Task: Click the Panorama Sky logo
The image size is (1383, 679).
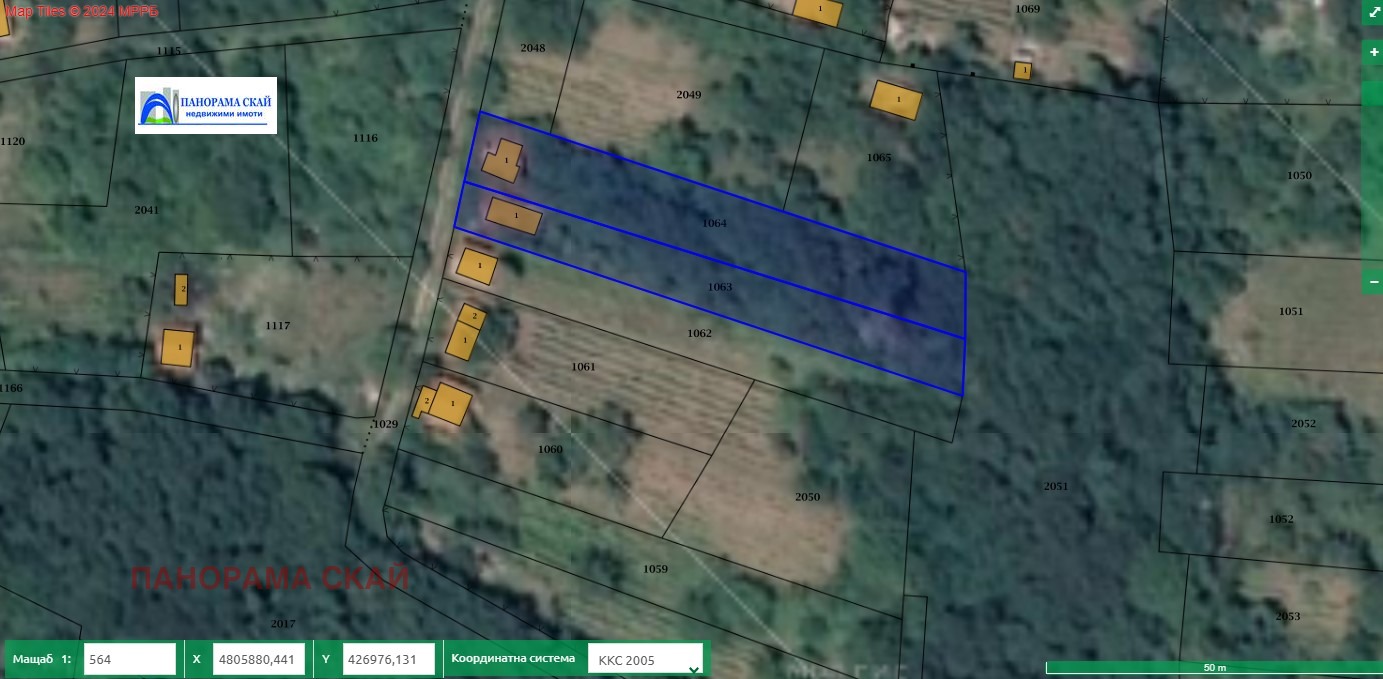Action: [206, 105]
